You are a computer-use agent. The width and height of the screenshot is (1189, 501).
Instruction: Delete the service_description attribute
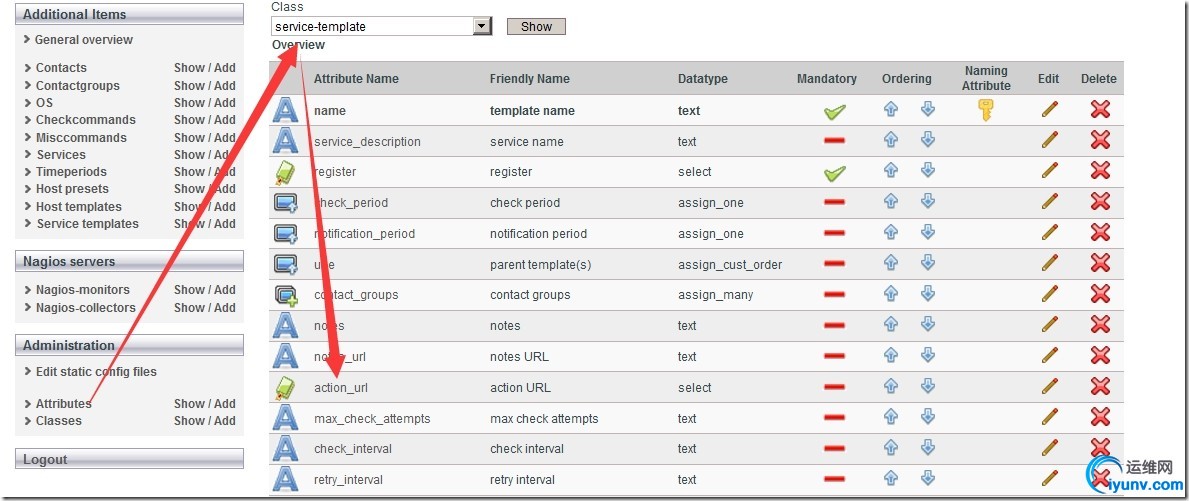pyautogui.click(x=1100, y=141)
